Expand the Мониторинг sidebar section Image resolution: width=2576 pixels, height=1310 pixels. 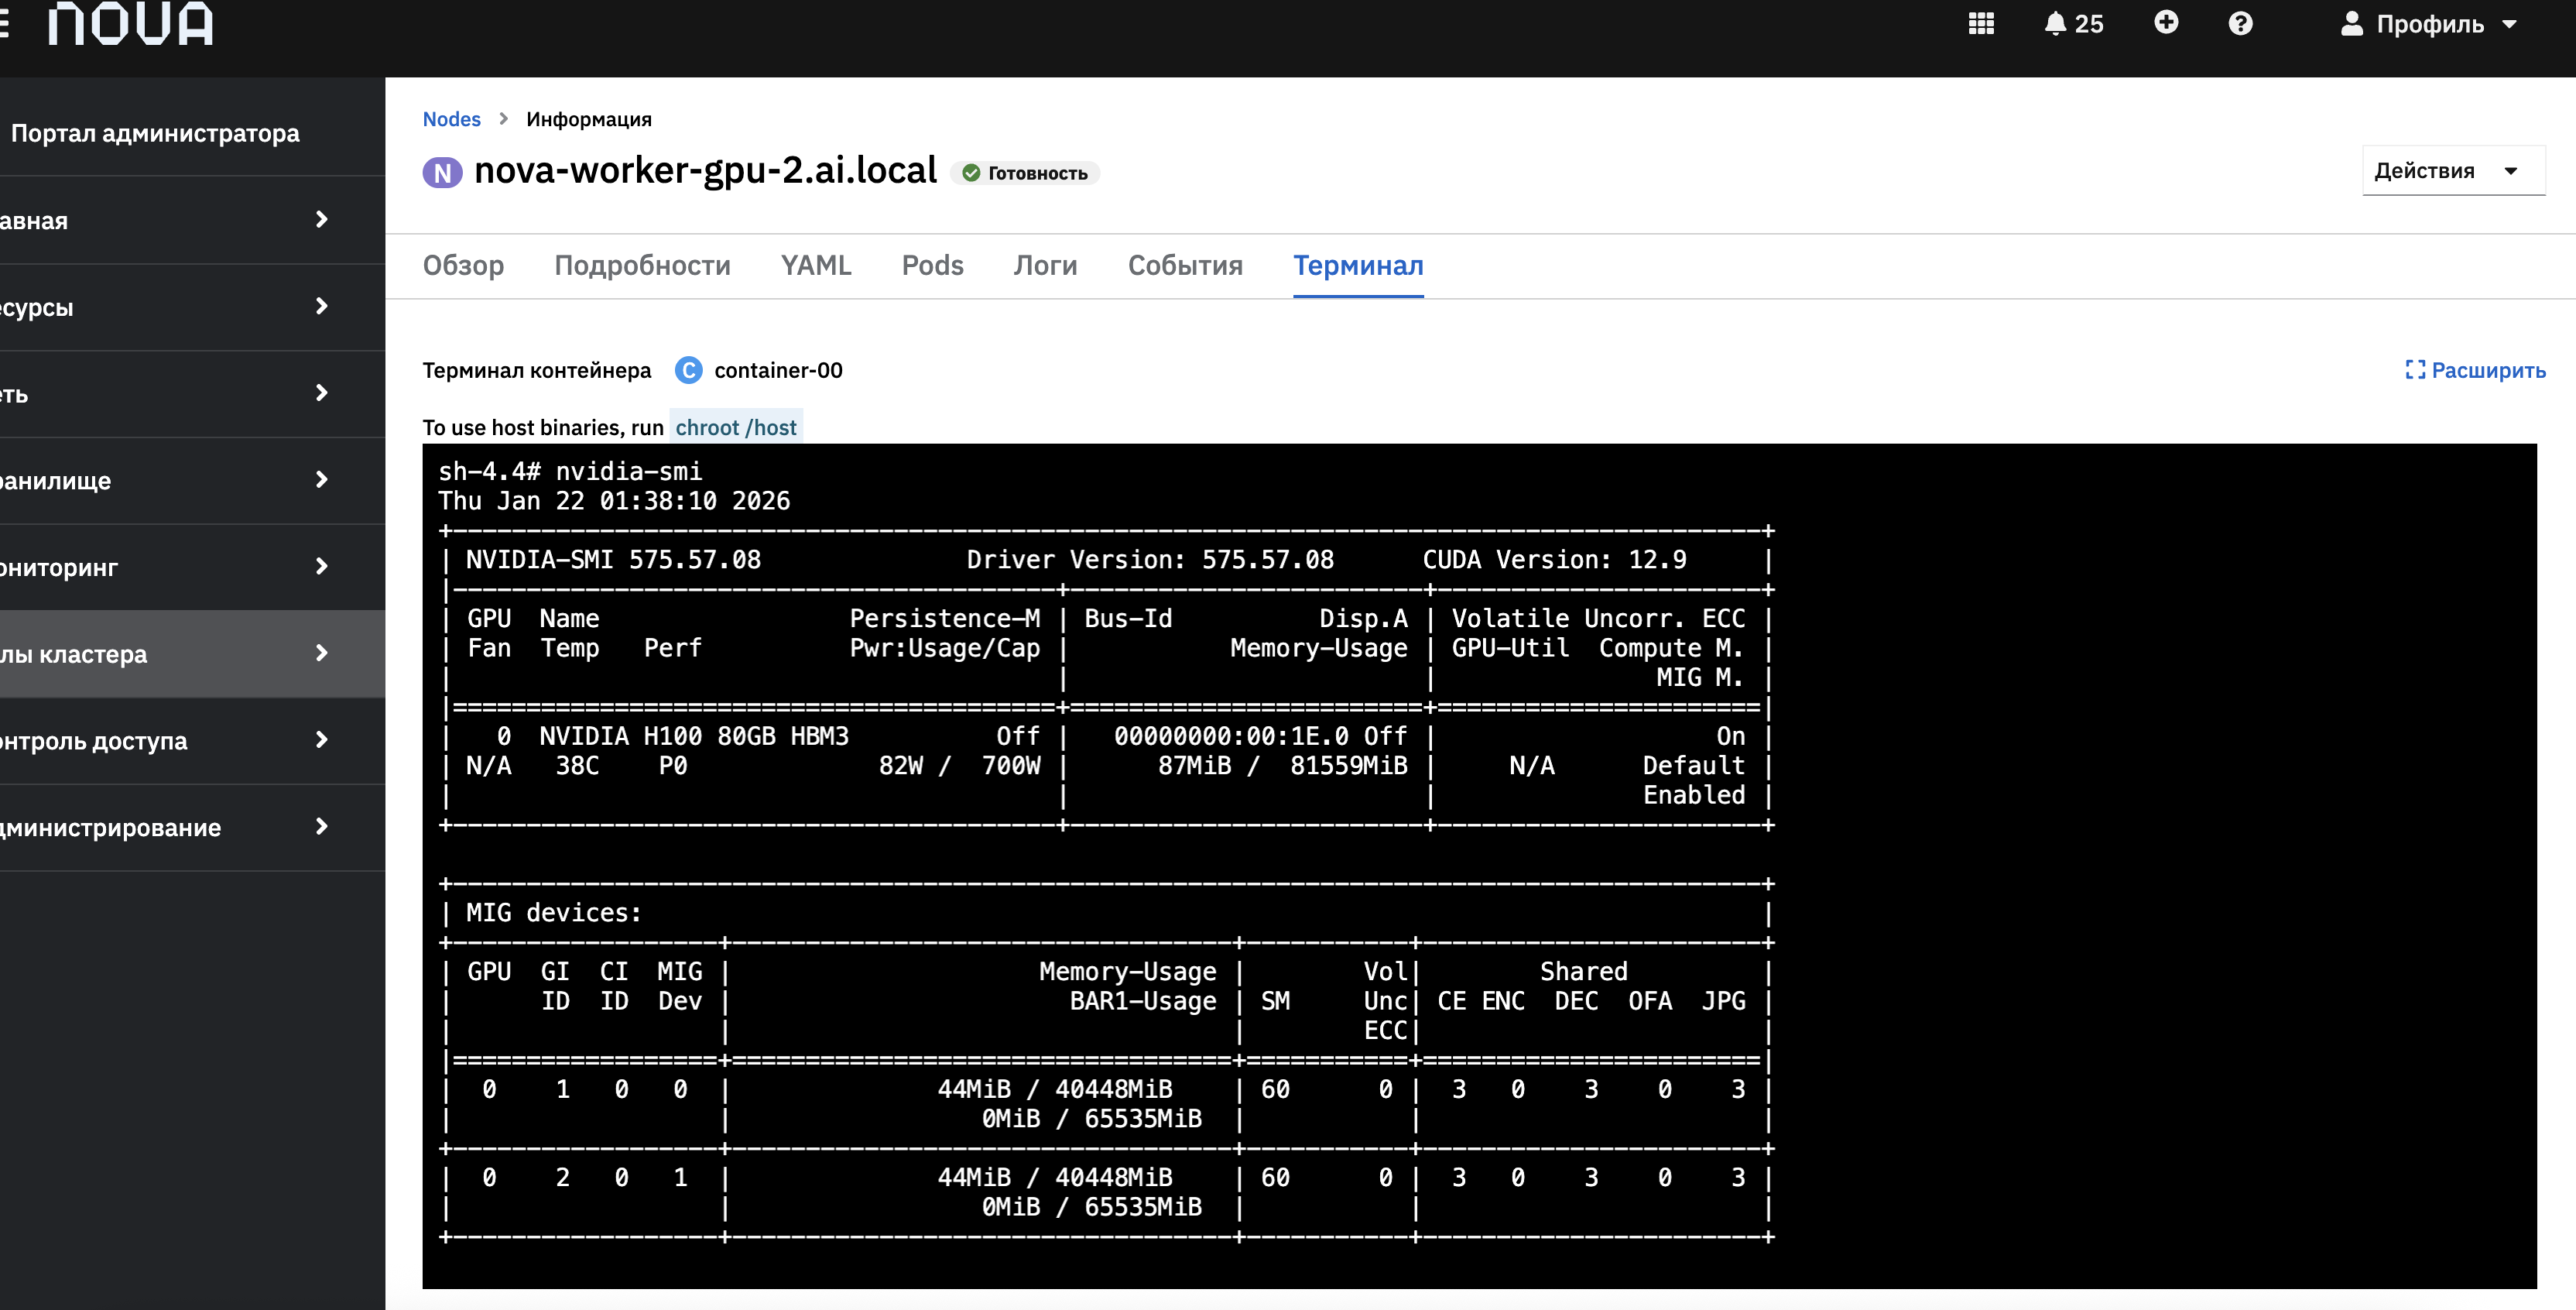point(192,567)
